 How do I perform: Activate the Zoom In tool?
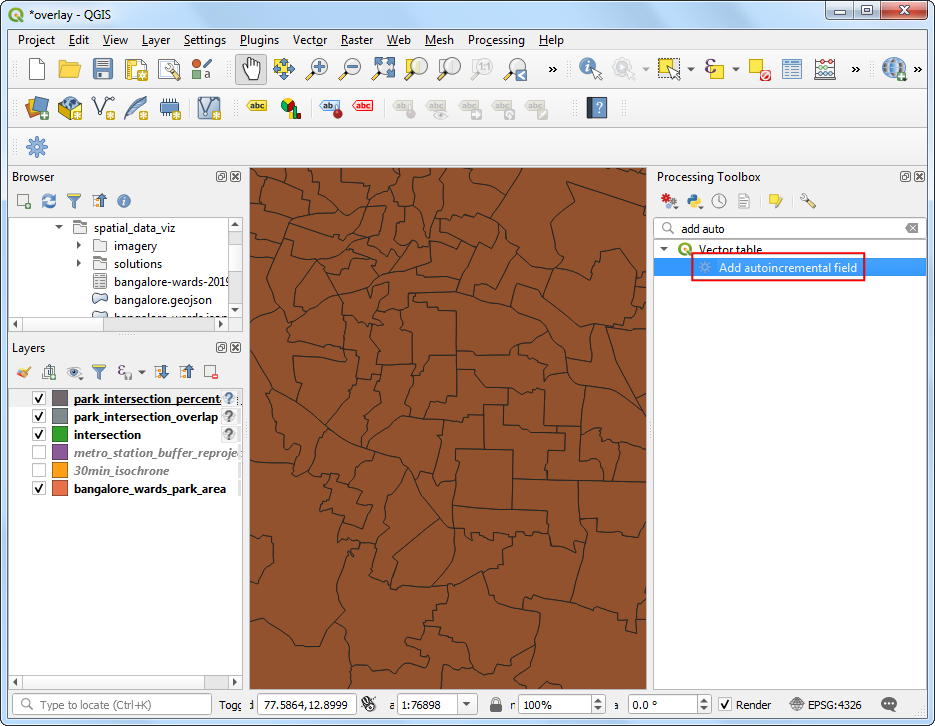pyautogui.click(x=317, y=69)
